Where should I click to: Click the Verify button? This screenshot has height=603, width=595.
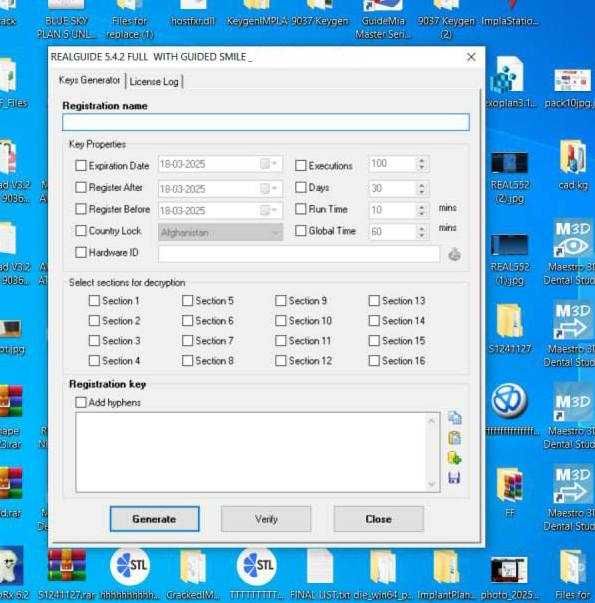tap(266, 519)
